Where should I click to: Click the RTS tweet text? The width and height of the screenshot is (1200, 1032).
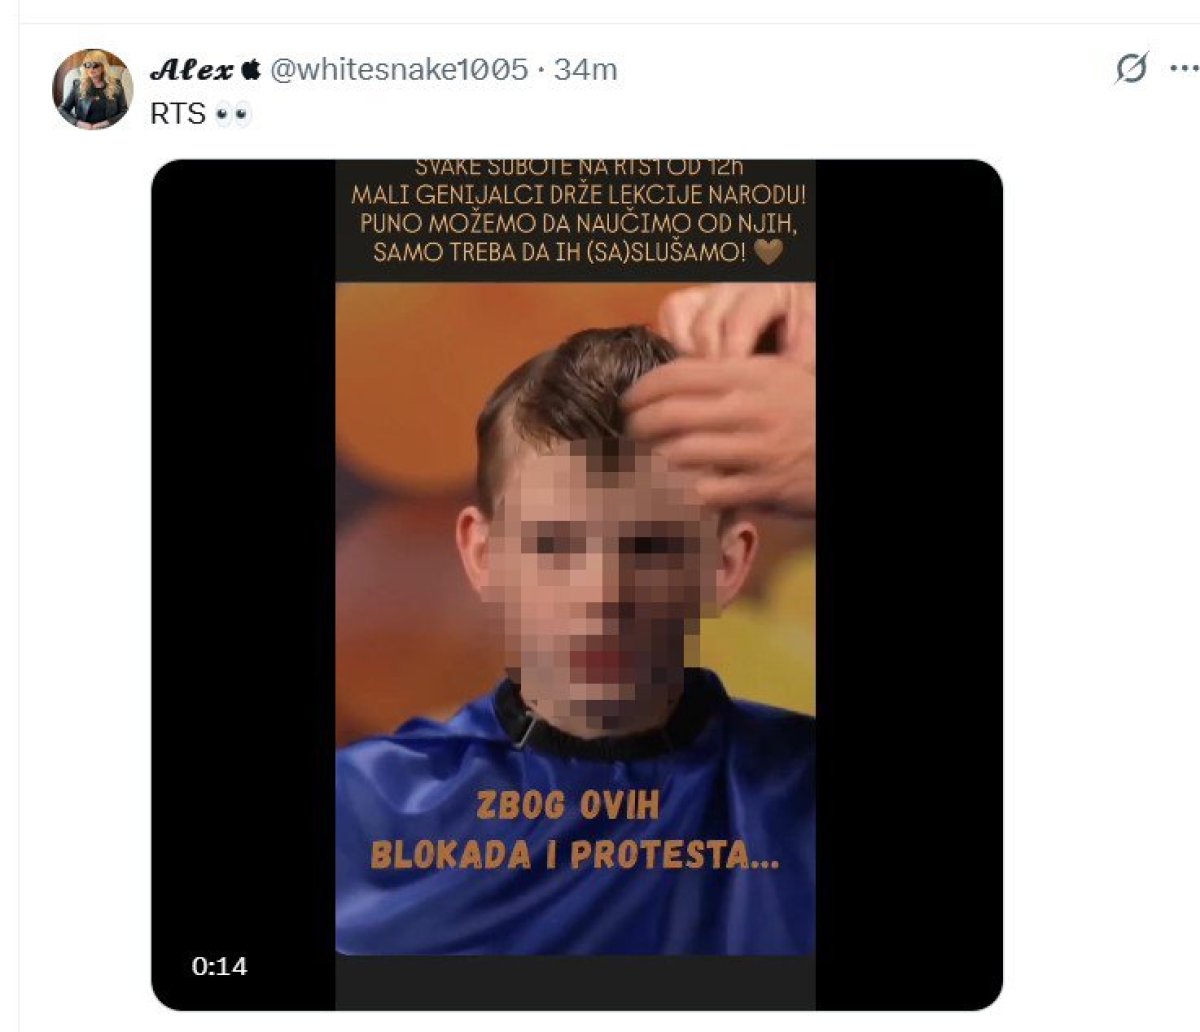[178, 114]
